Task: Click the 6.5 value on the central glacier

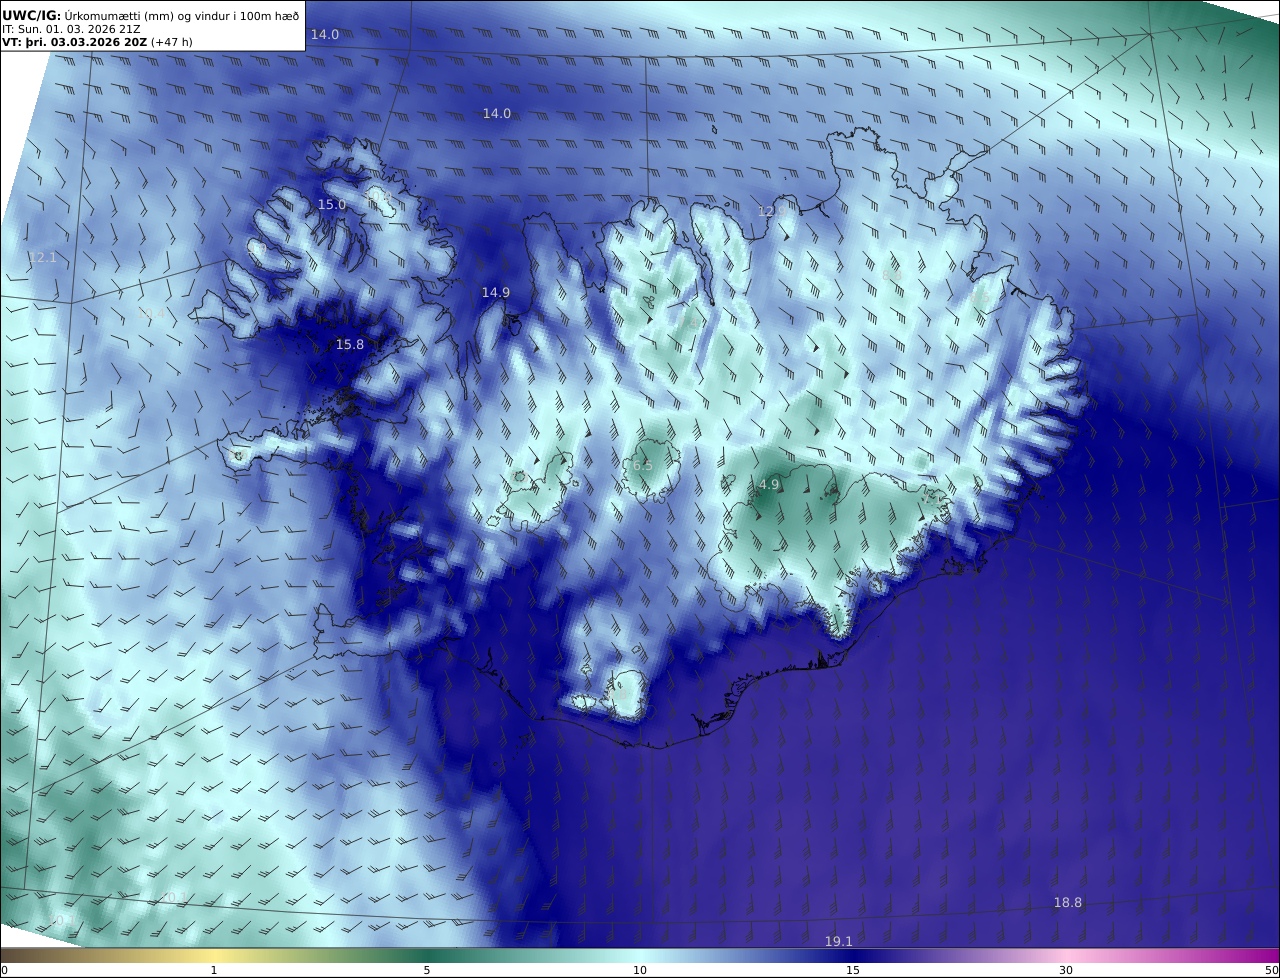Action: 643,466
